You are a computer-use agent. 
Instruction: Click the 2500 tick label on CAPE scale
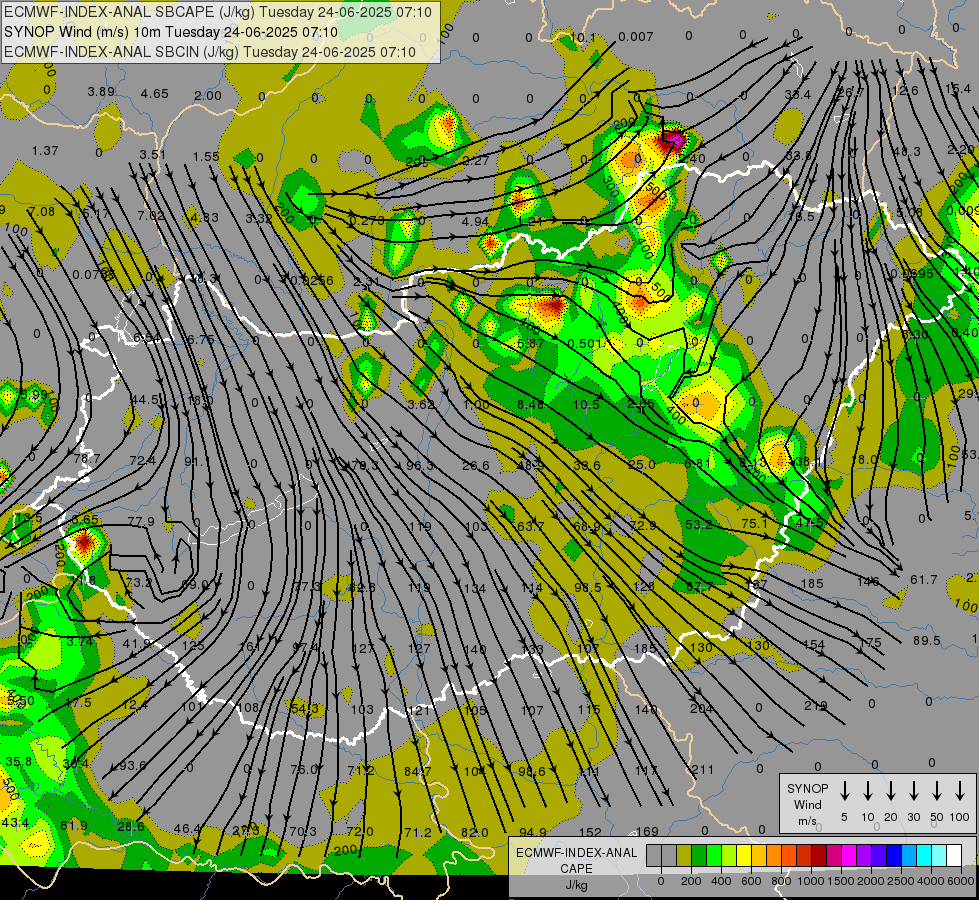tap(901, 881)
